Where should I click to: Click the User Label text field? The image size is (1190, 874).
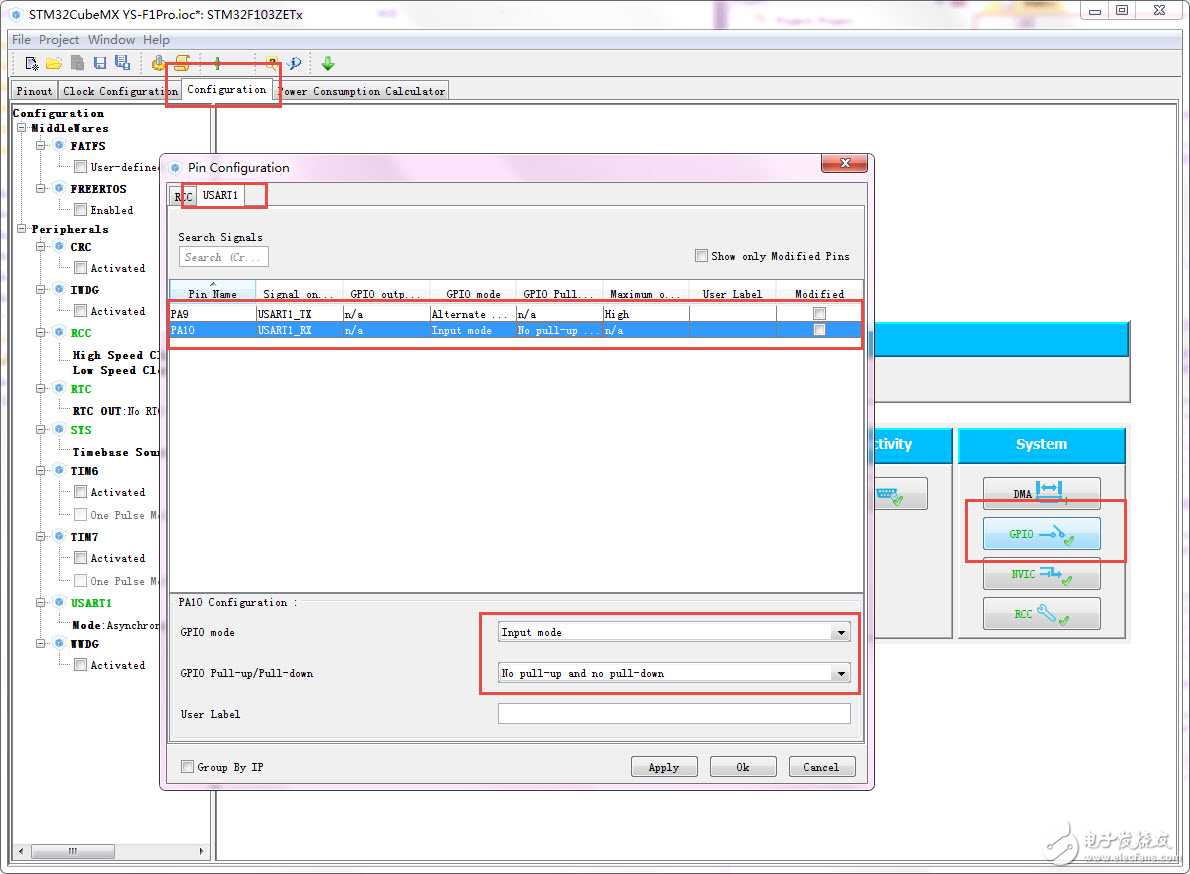(x=674, y=714)
